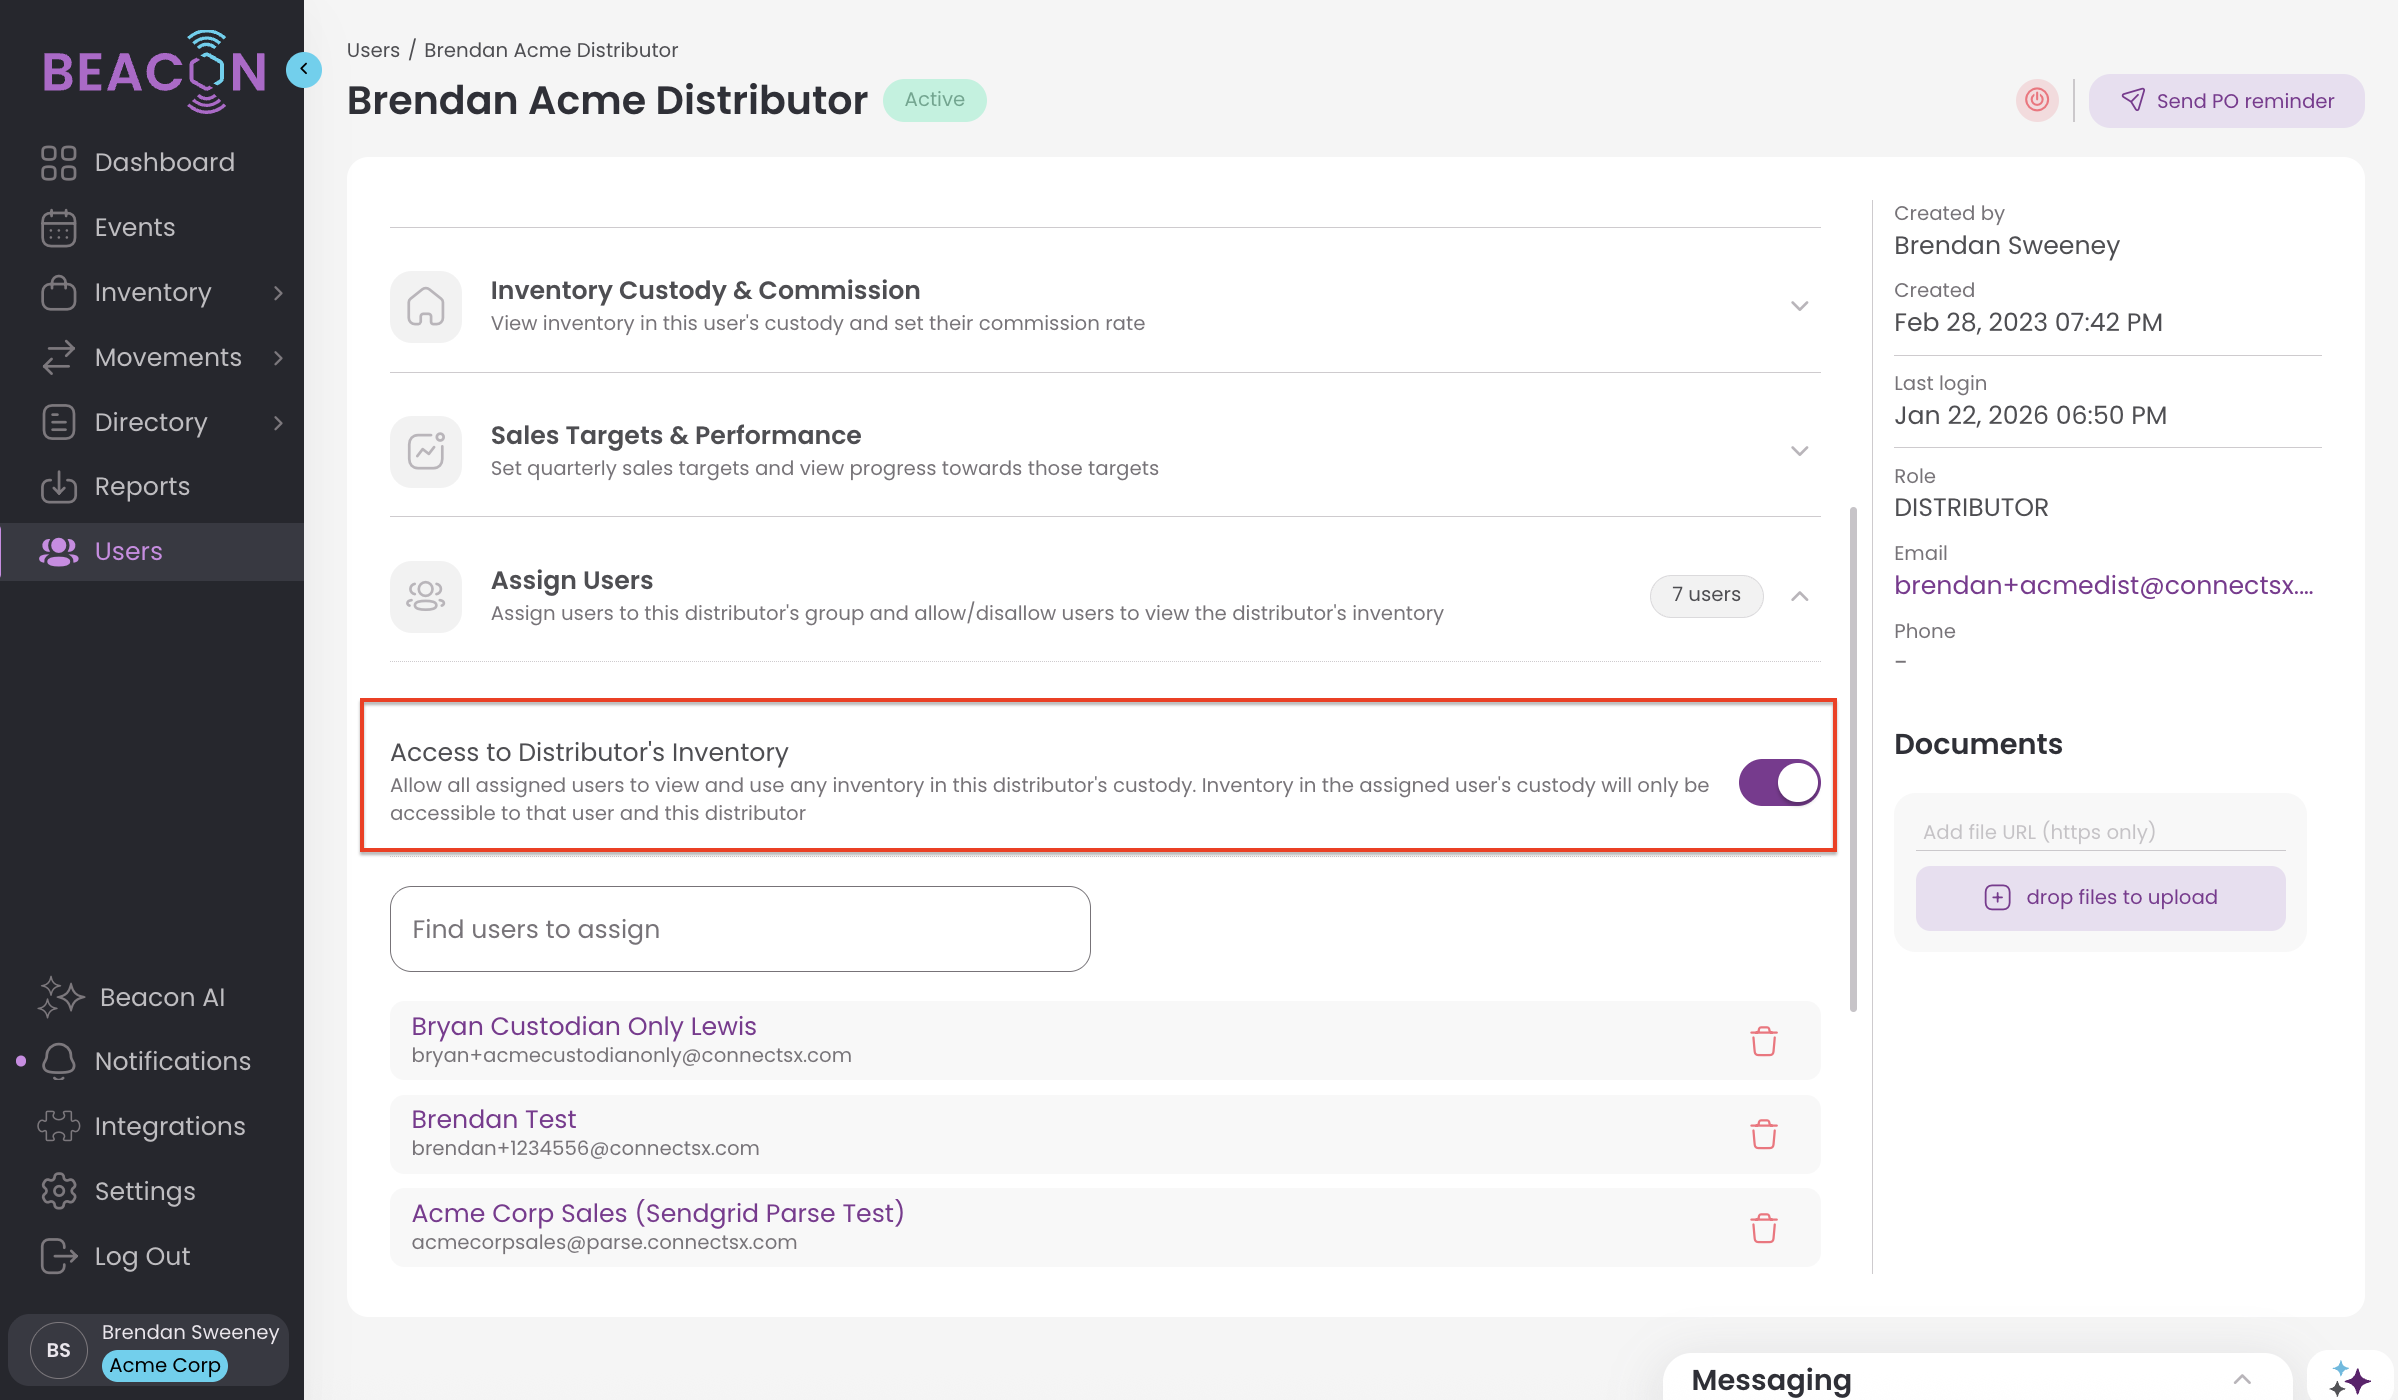
Task: Open Dashboard in the sidebar
Action: [x=164, y=162]
